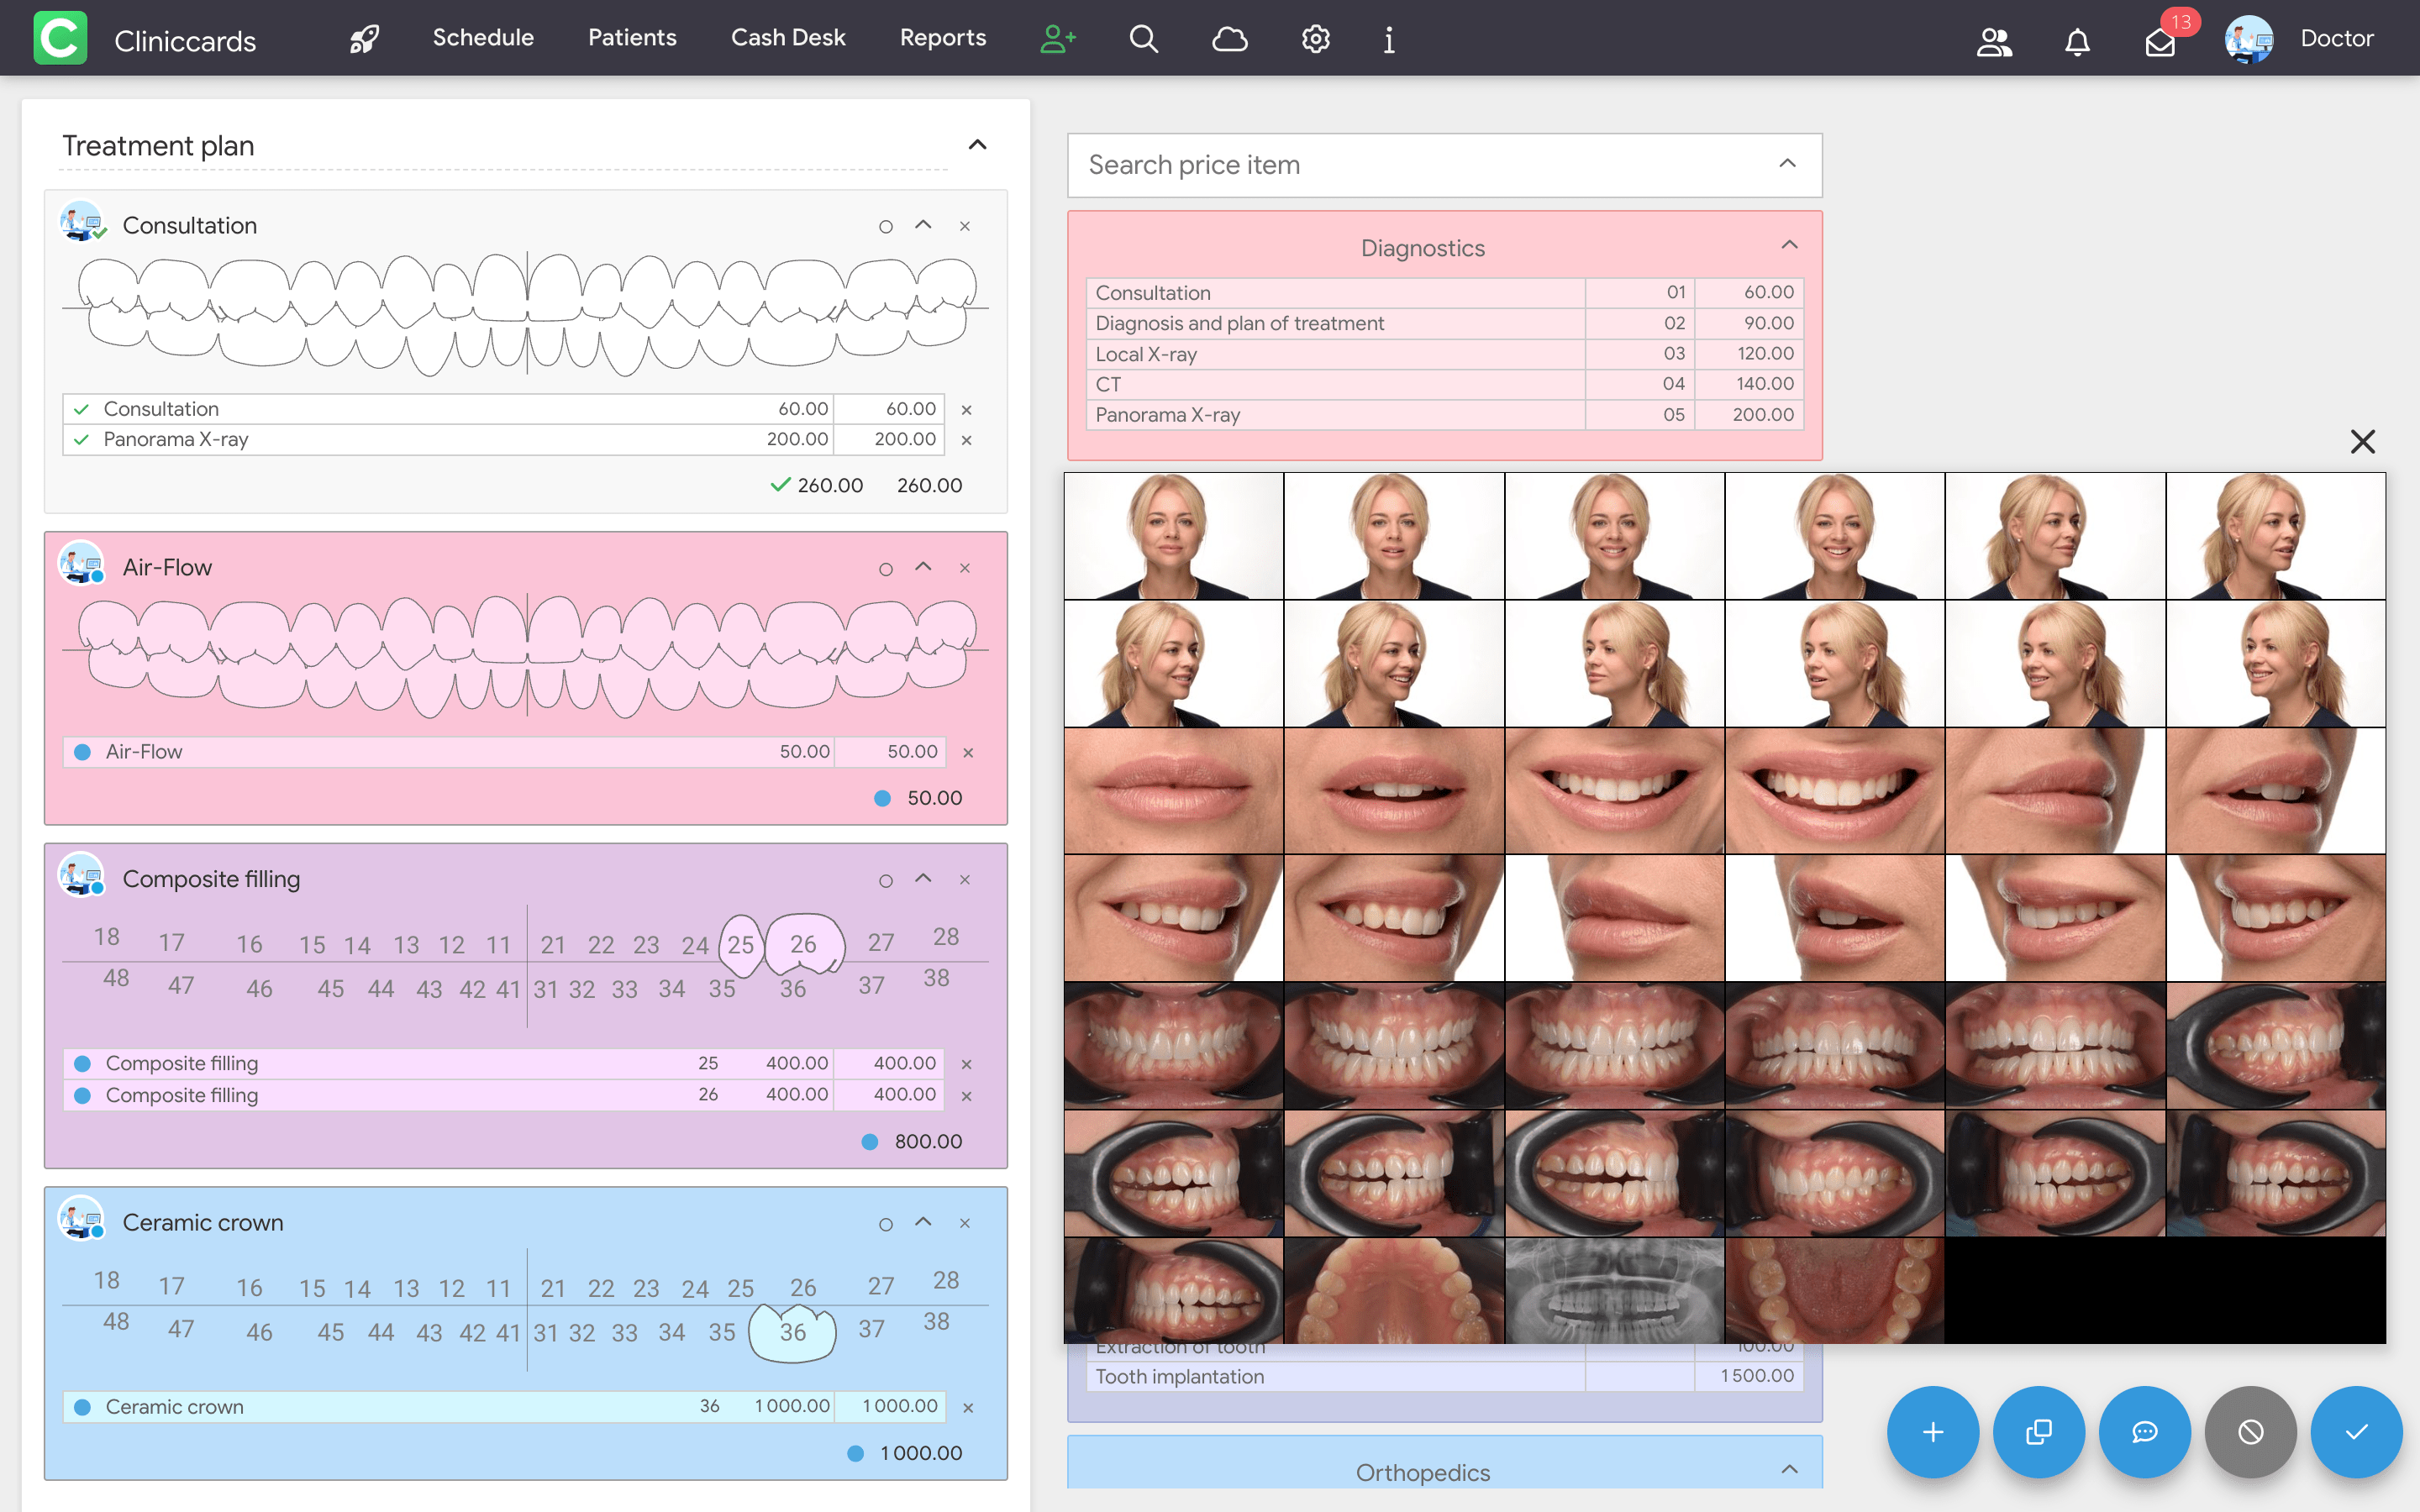2420x1512 pixels.
Task: Open settings gear icon
Action: (x=1315, y=39)
